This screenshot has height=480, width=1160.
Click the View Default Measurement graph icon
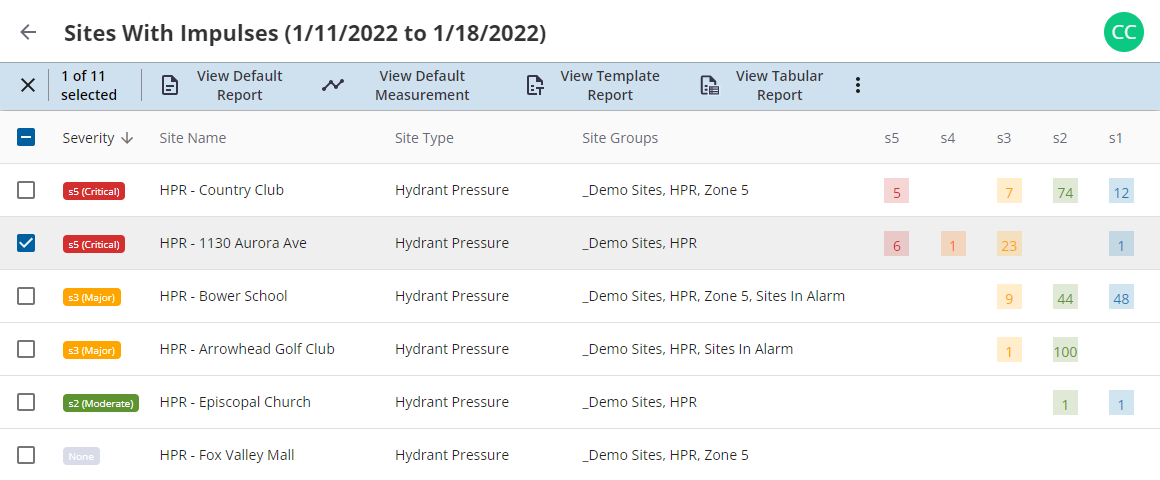333,86
